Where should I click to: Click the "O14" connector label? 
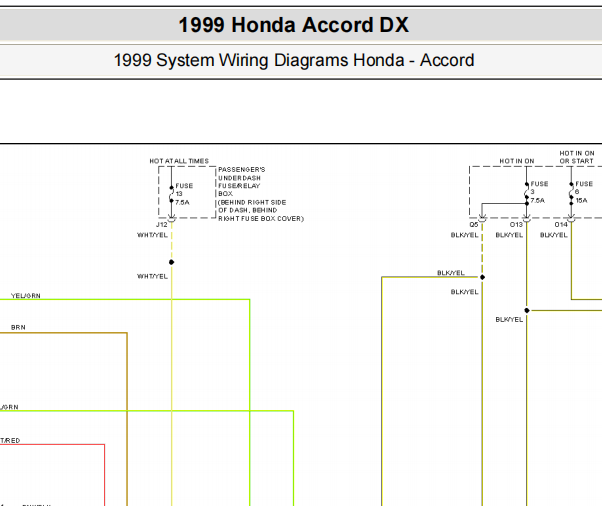561,225
